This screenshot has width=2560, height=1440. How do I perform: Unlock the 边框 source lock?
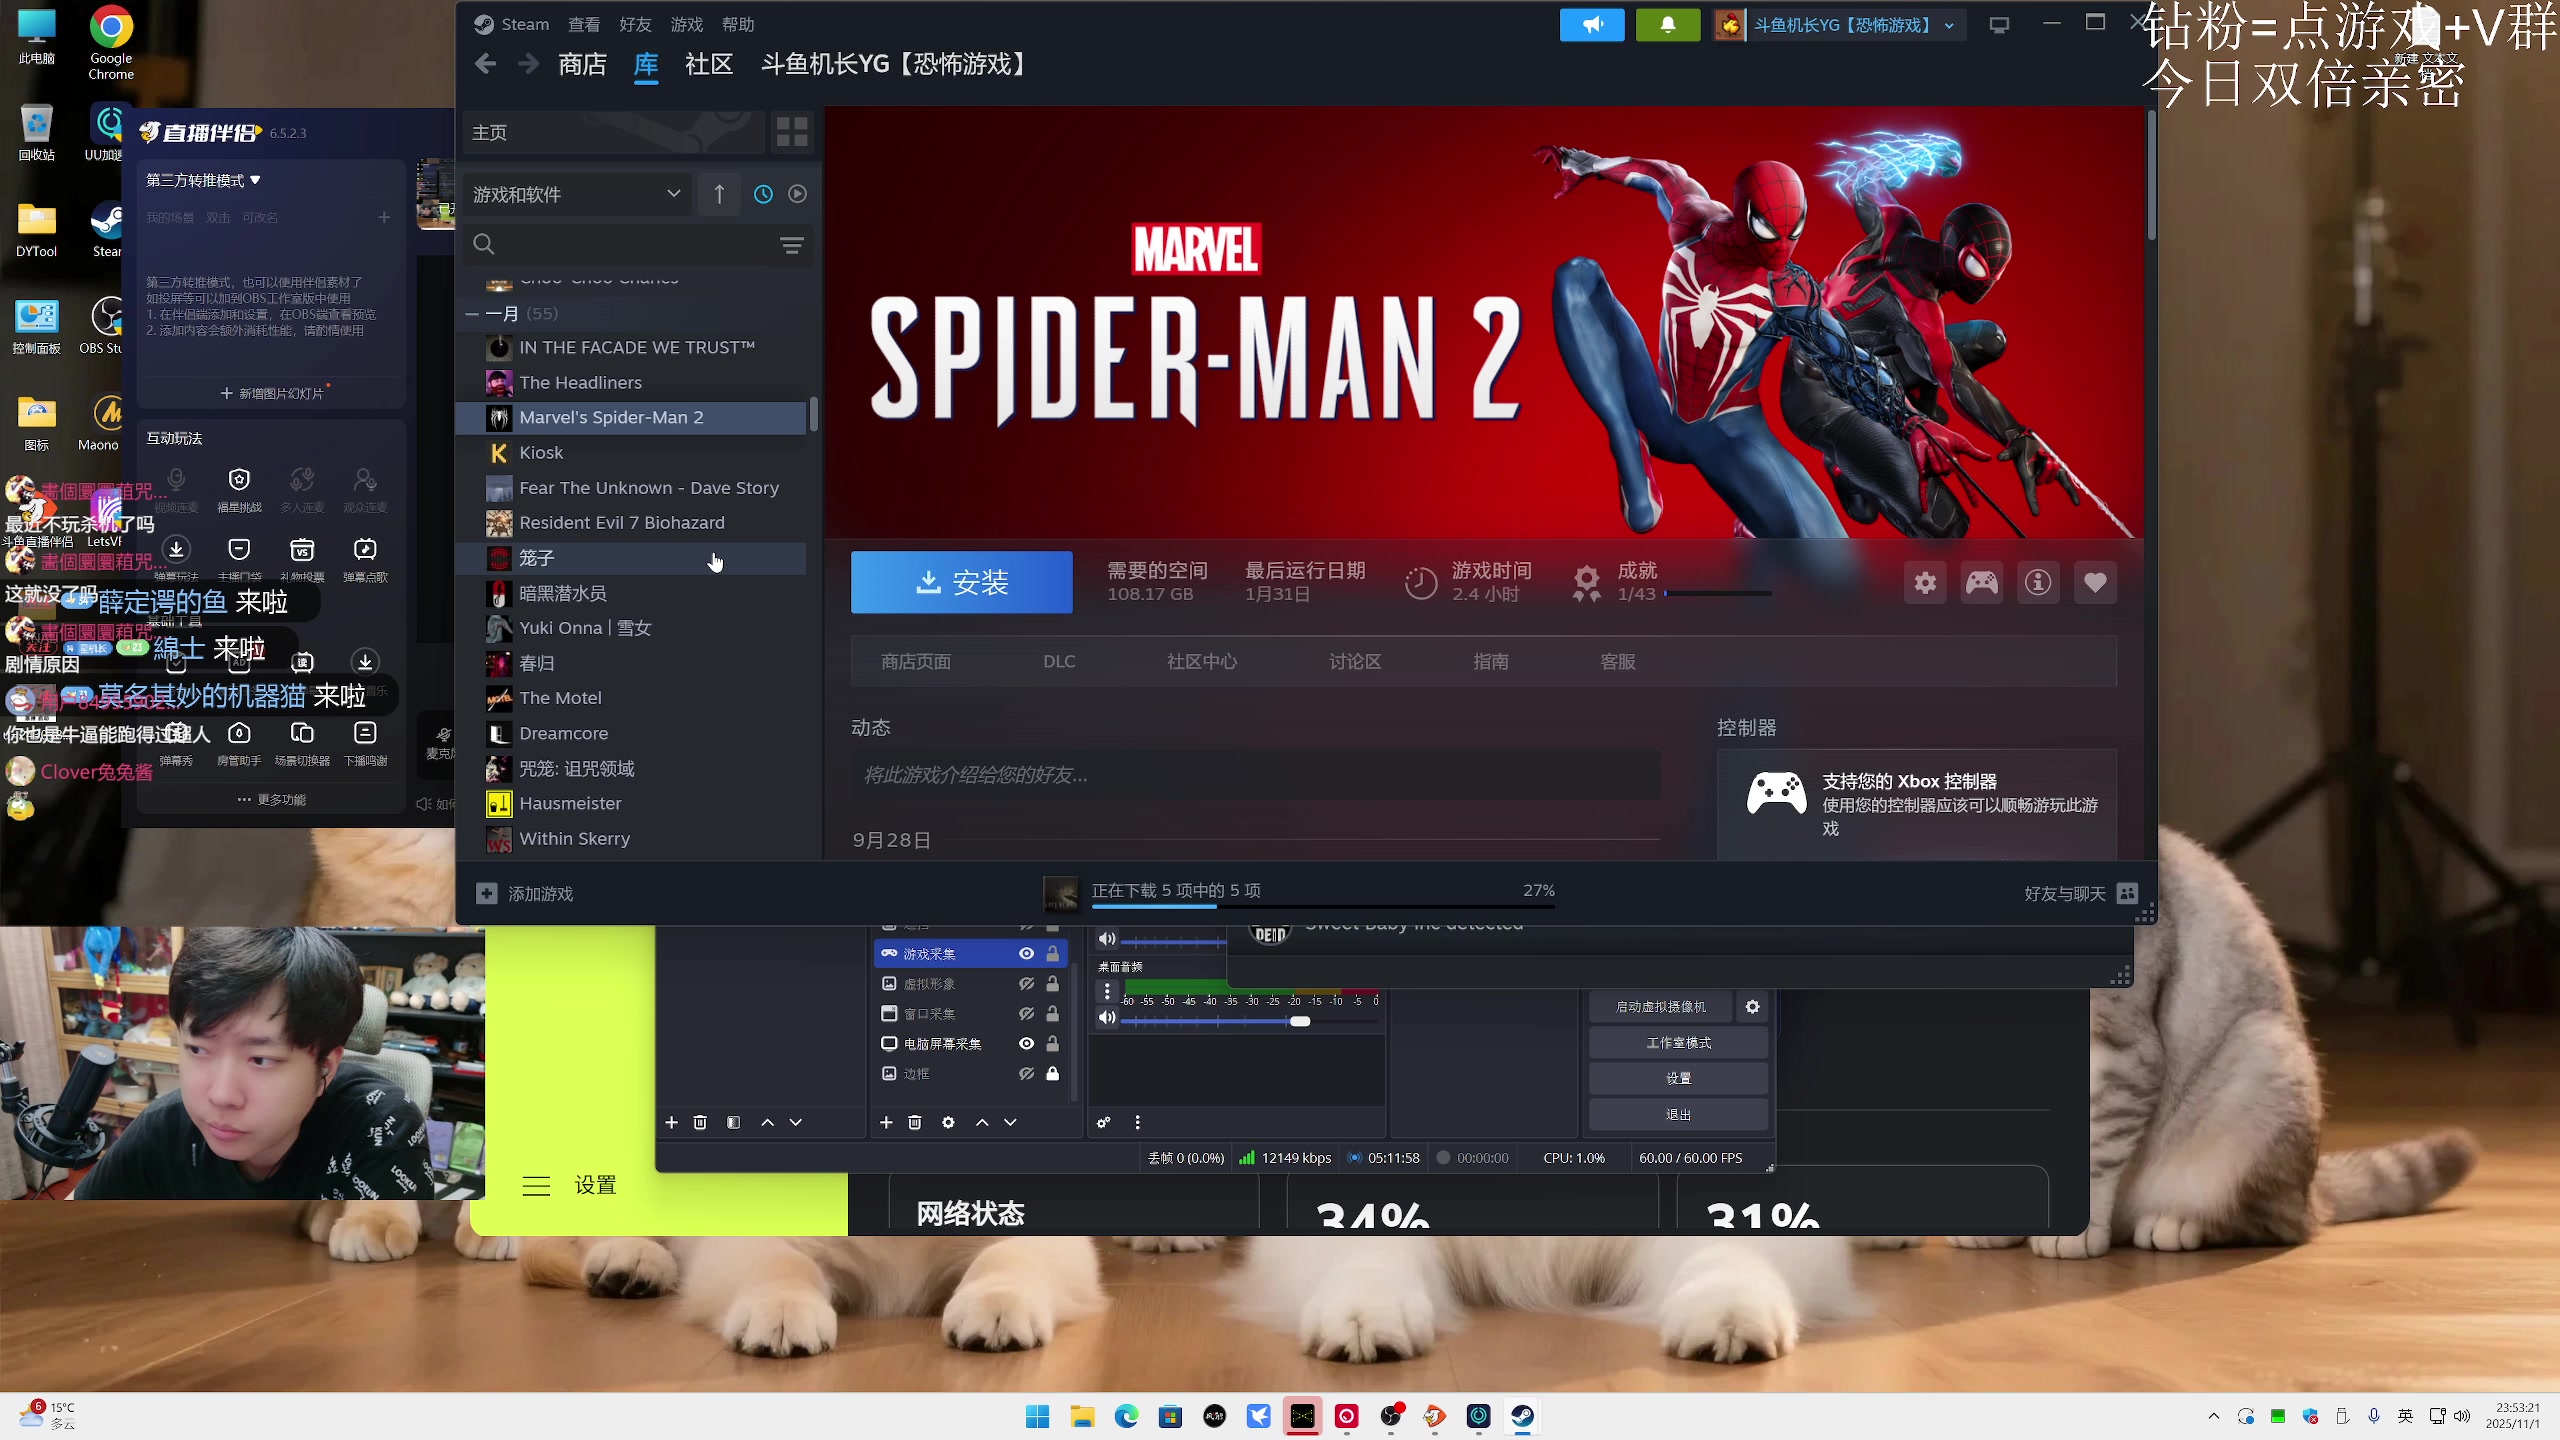click(x=1053, y=1074)
